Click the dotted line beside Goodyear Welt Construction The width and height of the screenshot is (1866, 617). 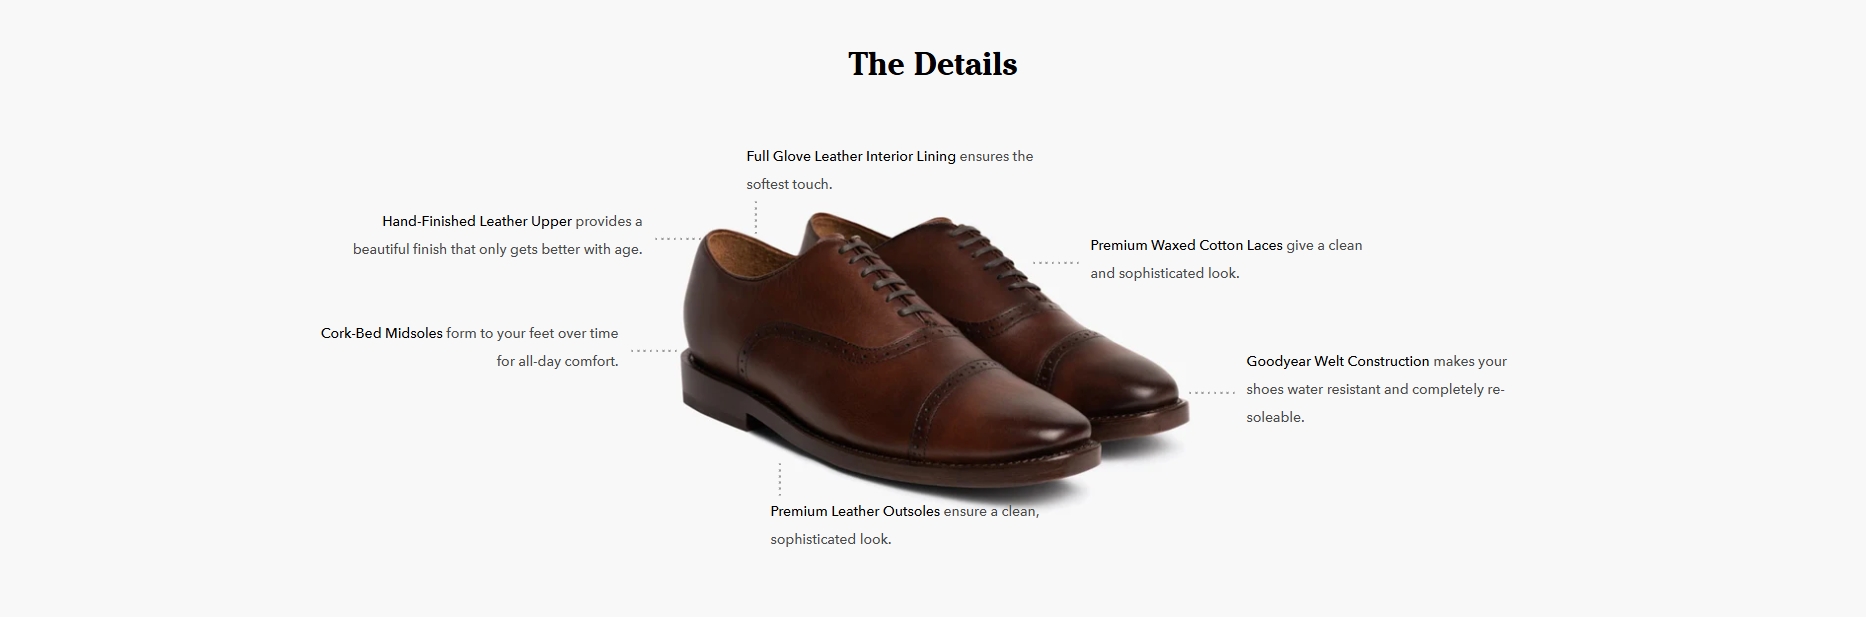pos(1212,392)
